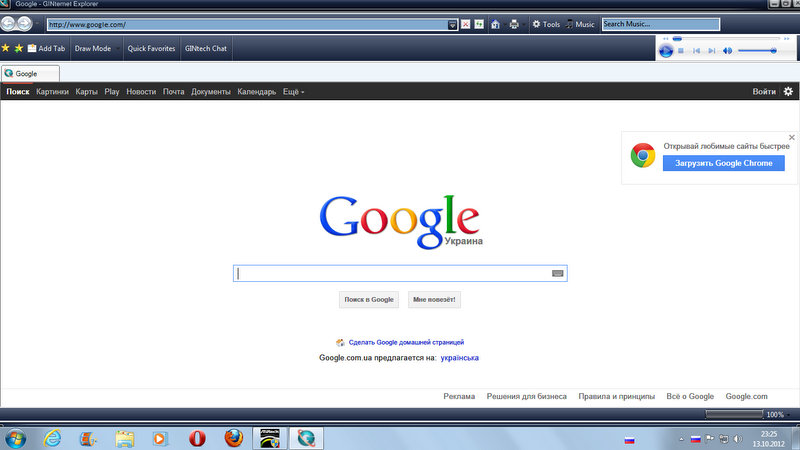Open Google settings gear icon
800x450 pixels.
click(x=788, y=91)
